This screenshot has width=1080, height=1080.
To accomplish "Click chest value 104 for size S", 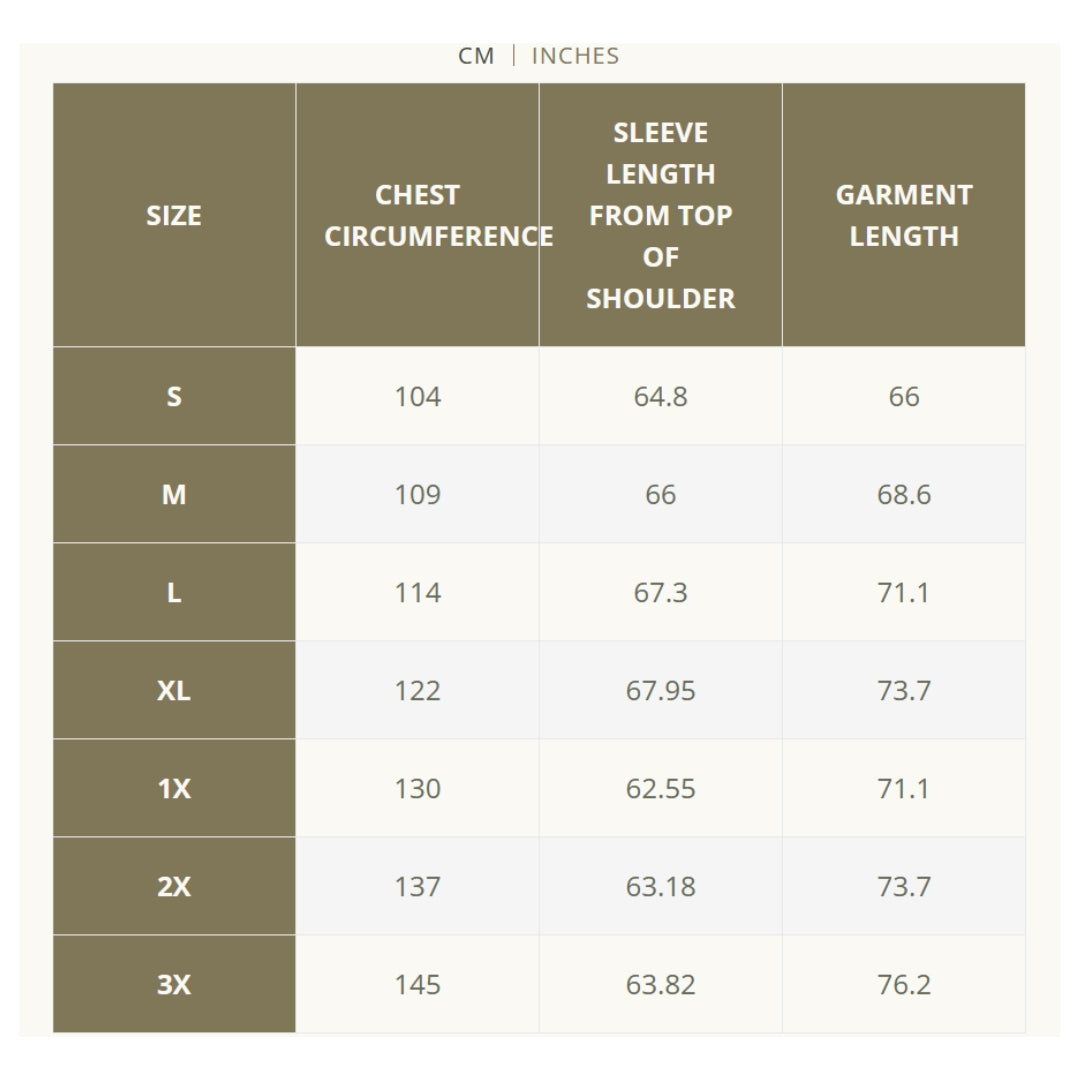I will [x=417, y=396].
